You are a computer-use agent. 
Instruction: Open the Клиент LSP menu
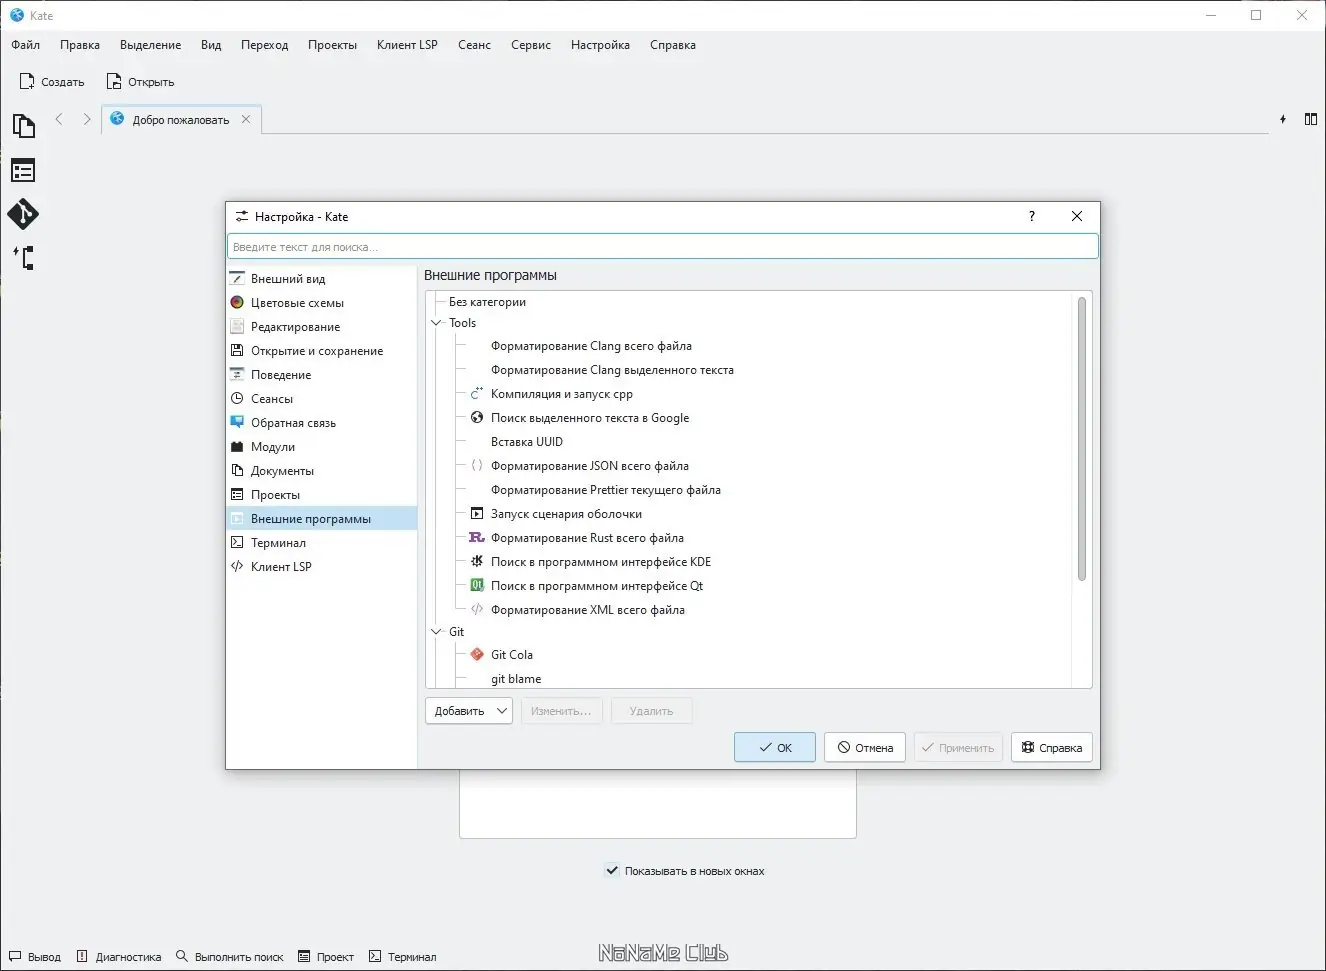pos(407,45)
